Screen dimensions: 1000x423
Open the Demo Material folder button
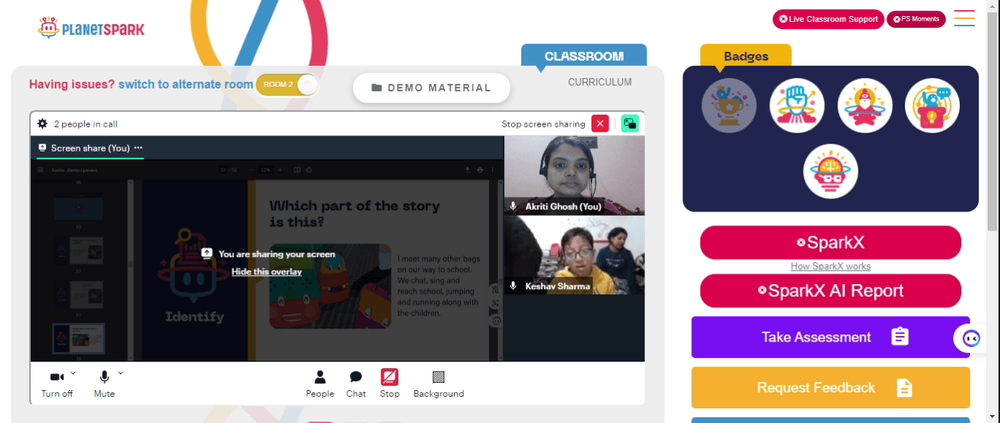(432, 88)
